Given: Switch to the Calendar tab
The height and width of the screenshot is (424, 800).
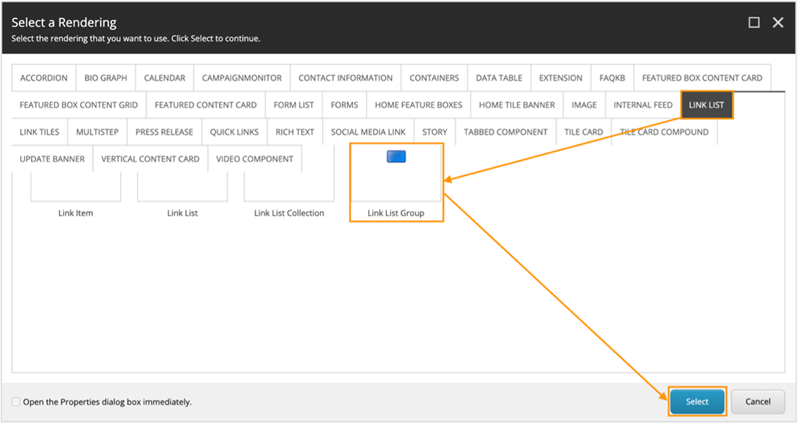Looking at the screenshot, I should pos(164,78).
